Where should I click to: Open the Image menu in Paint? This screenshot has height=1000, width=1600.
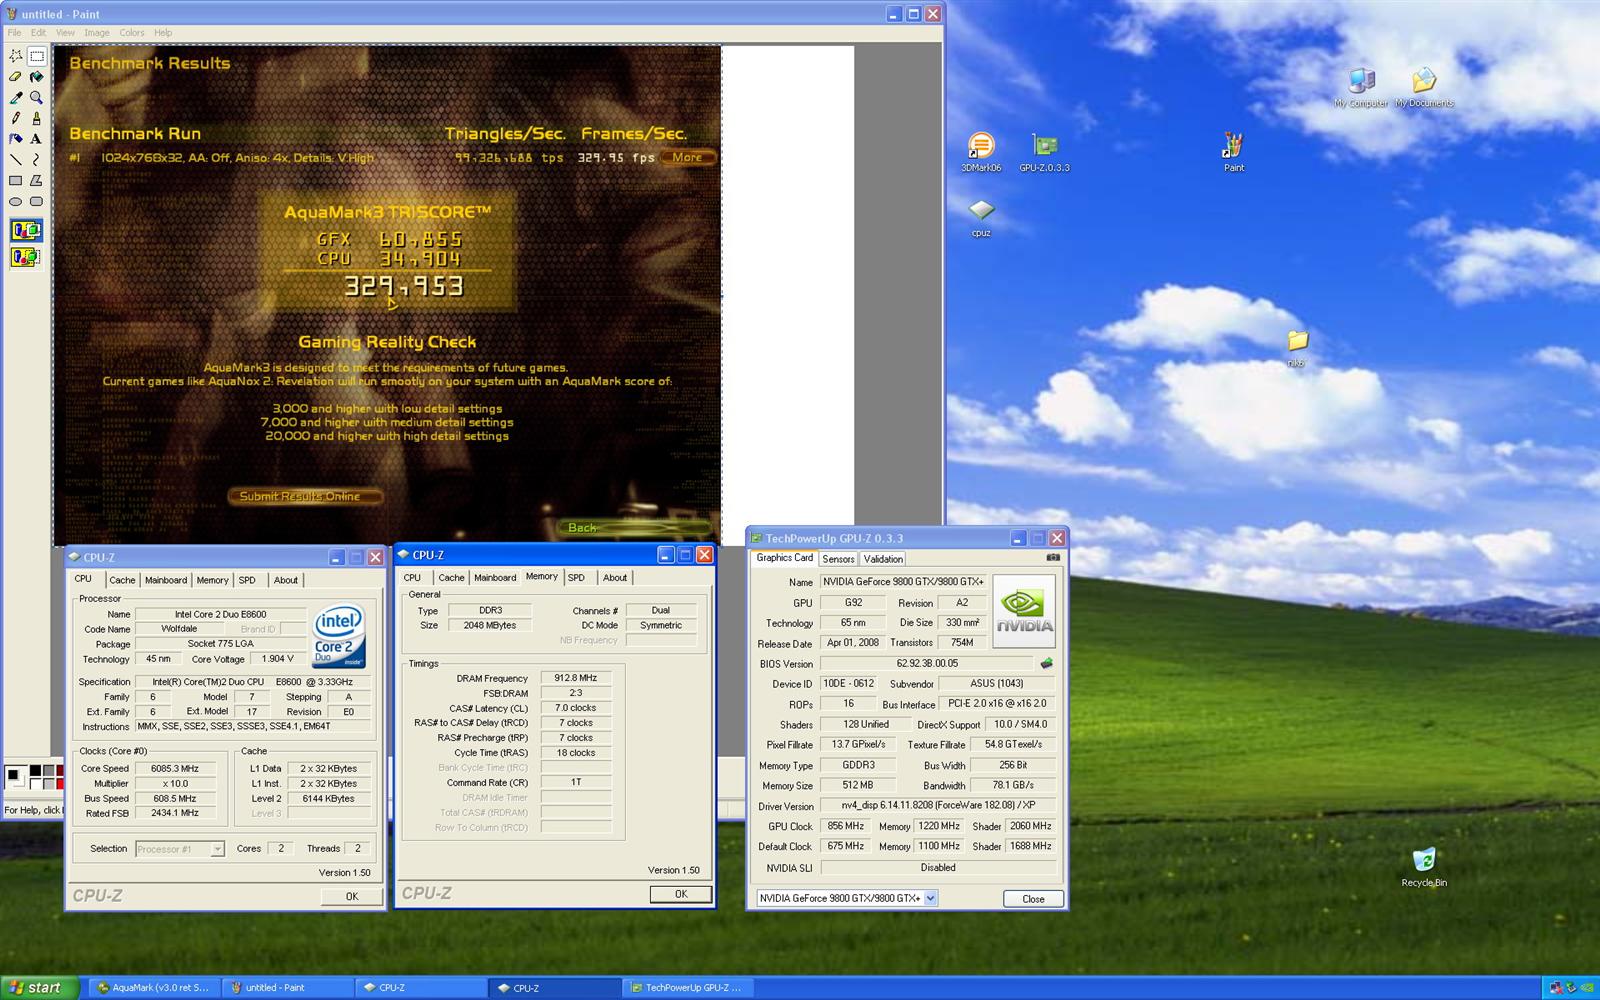coord(97,33)
